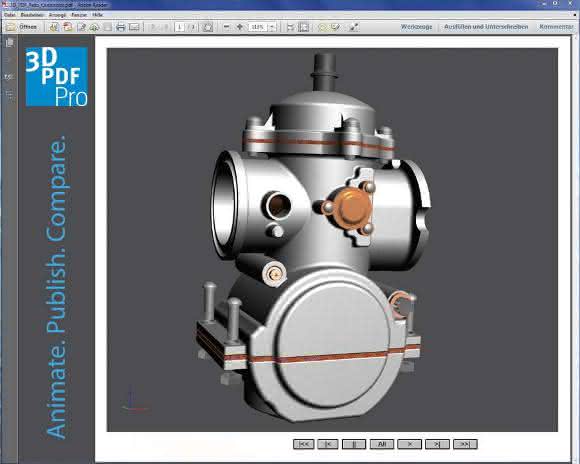Click the step back |< button
The image size is (580, 464).
[x=328, y=444]
